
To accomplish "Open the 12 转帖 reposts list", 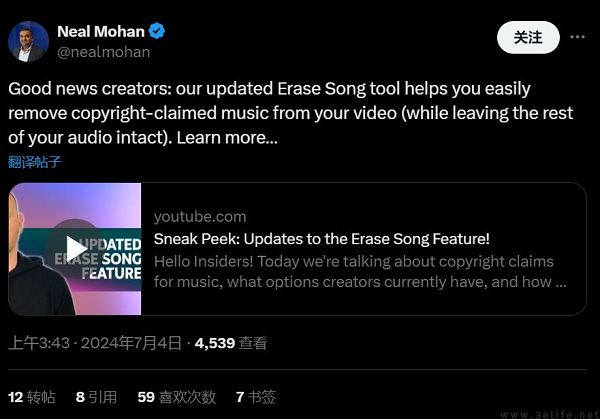I will (x=33, y=397).
